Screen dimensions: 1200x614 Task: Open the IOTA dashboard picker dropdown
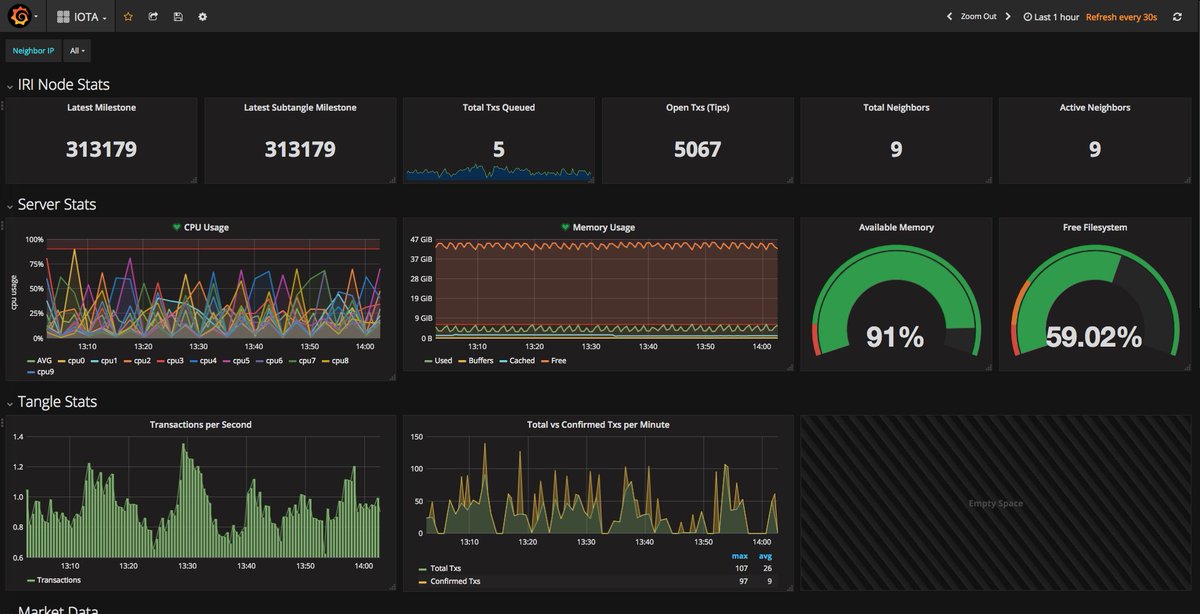82,17
